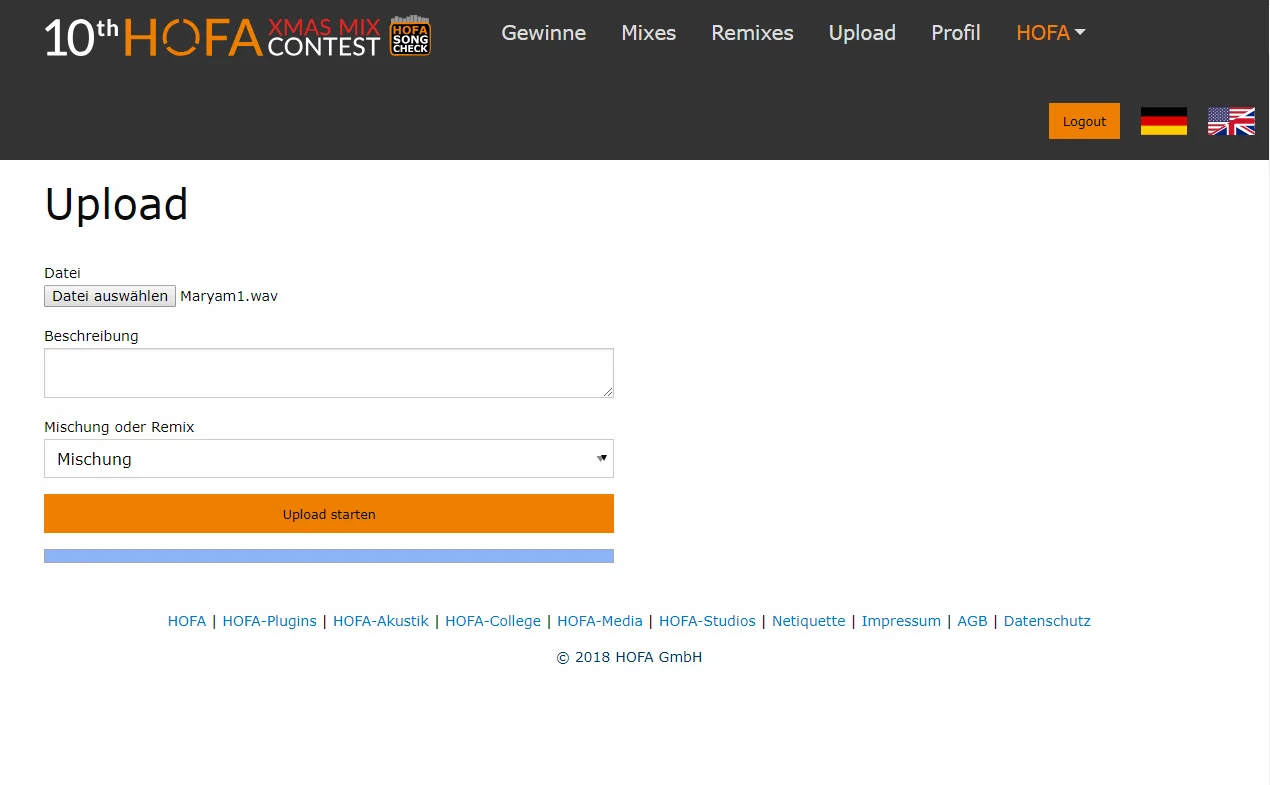Open the HOFA-College link
1270x785 pixels.
pyautogui.click(x=493, y=621)
